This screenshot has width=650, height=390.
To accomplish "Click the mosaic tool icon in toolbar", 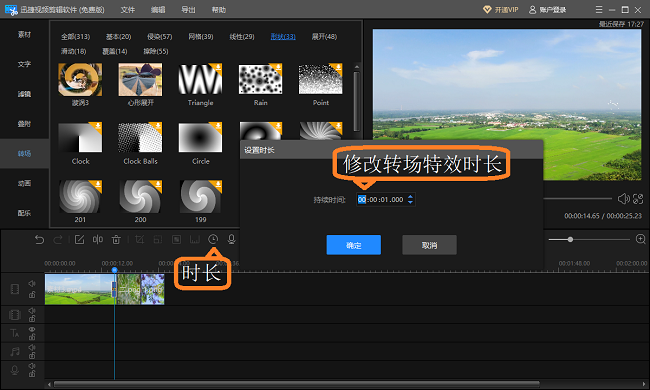I will pos(177,240).
